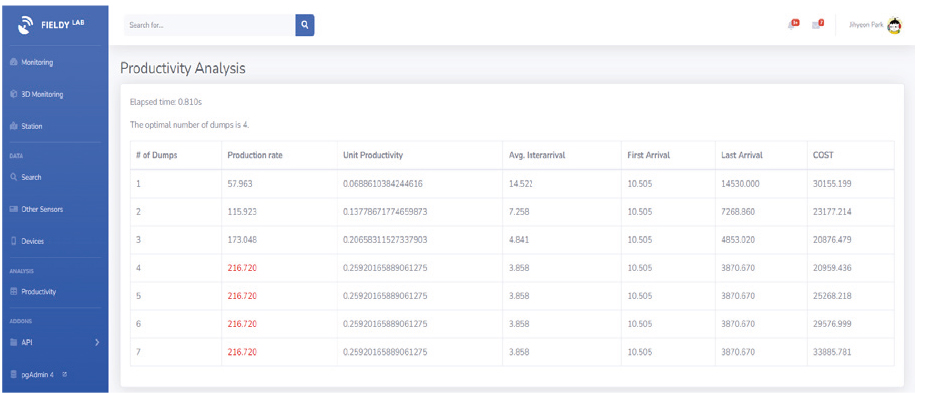
Task: Click the Devices phone icon
Action: pyautogui.click(x=14, y=241)
